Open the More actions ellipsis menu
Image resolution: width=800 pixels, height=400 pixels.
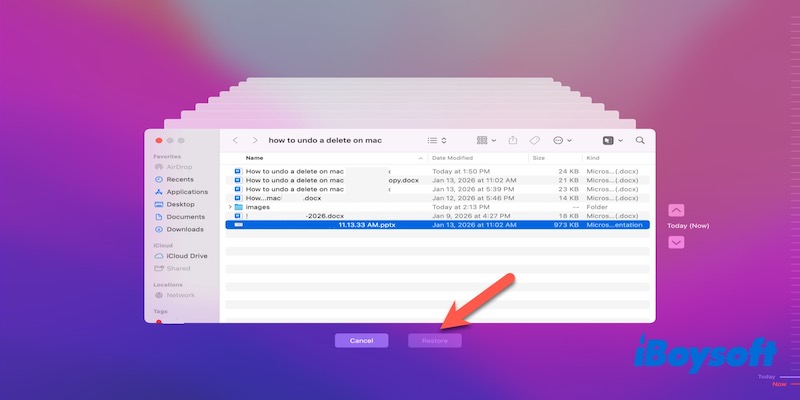[x=562, y=140]
